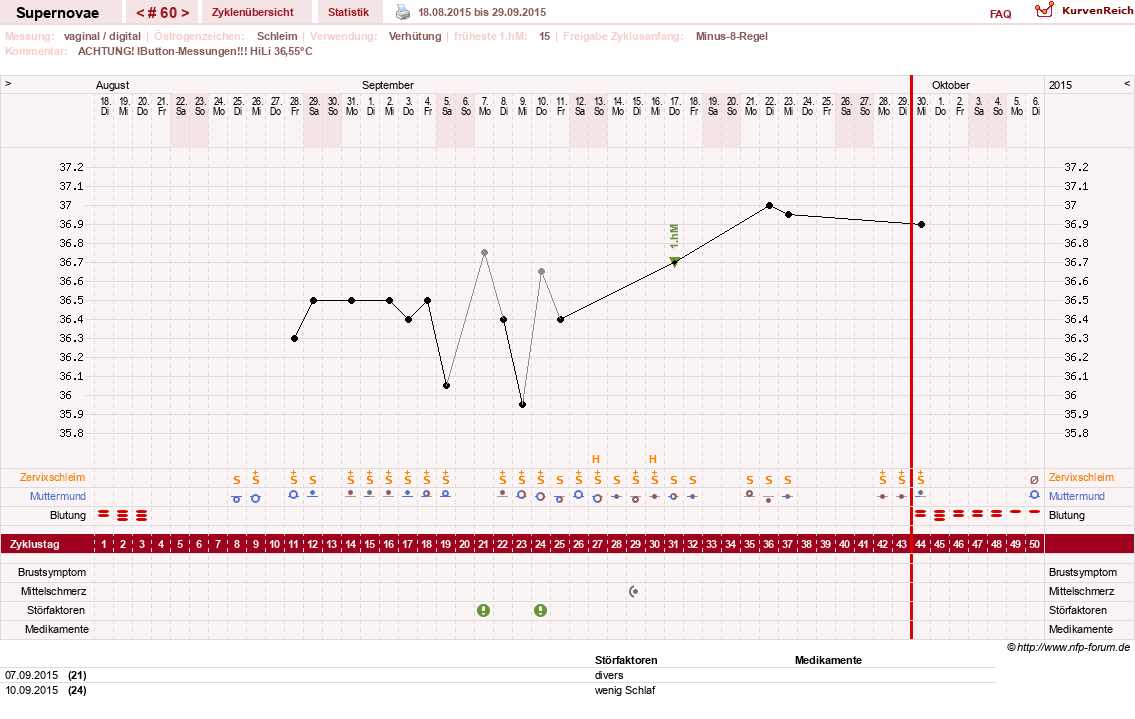Screen dimensions: 1135x719
Task: Click the bleeding symbol on cycle day 3
Action: [x=141, y=516]
